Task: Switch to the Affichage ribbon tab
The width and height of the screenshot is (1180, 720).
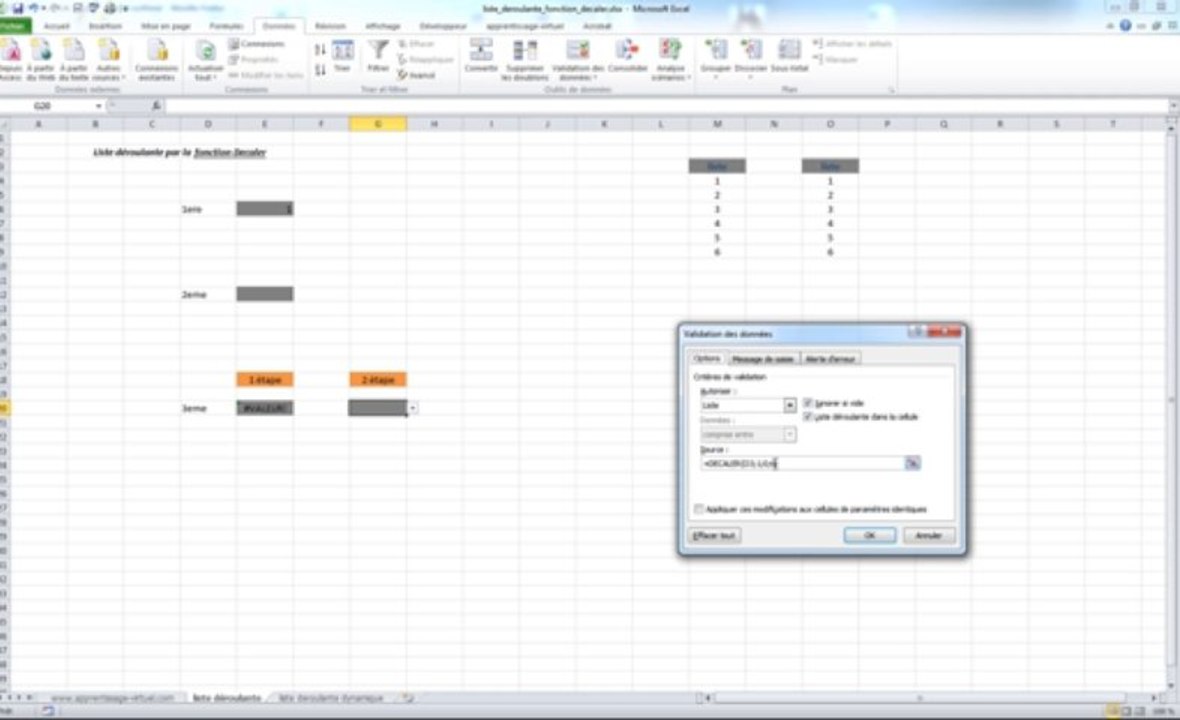Action: coord(382,26)
